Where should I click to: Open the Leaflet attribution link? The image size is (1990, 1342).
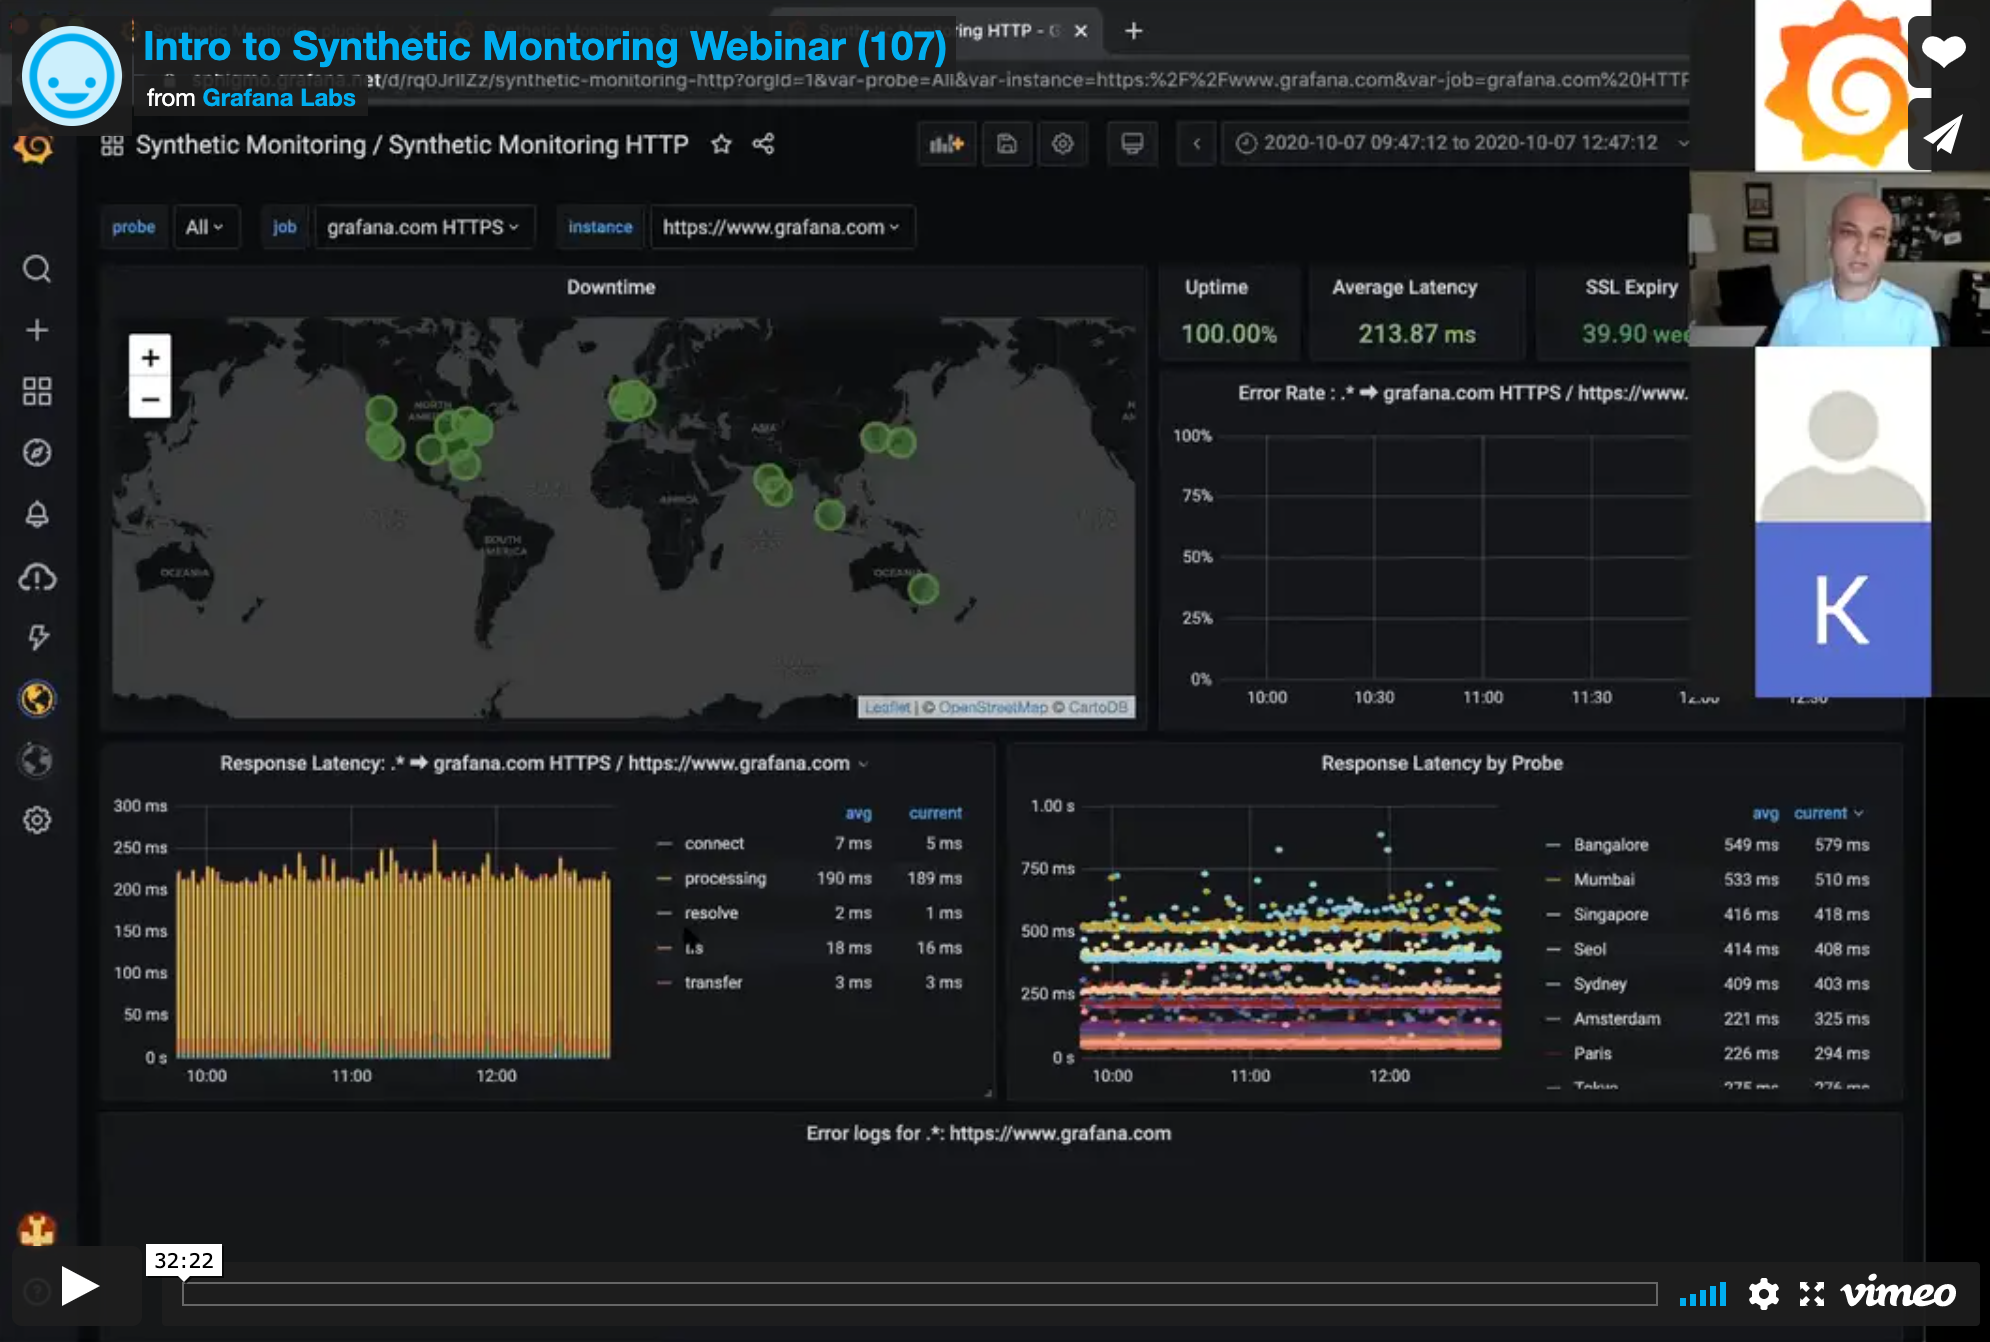tap(887, 707)
